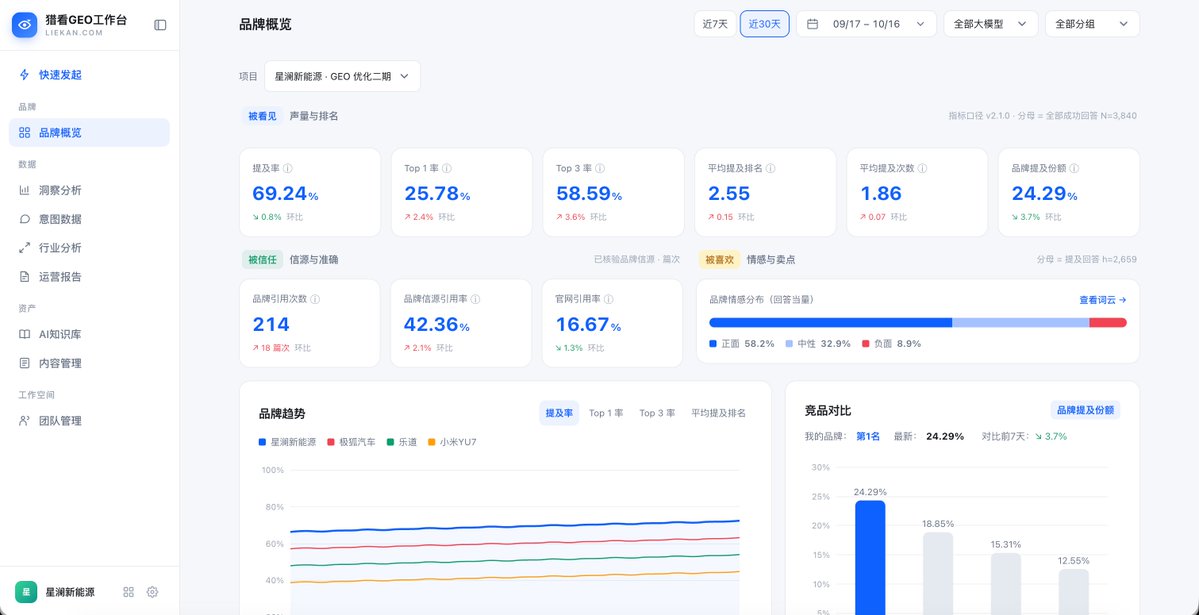This screenshot has height=615, width=1199.
Task: Switch trend chart to Top 1 率 tab
Action: 606,413
